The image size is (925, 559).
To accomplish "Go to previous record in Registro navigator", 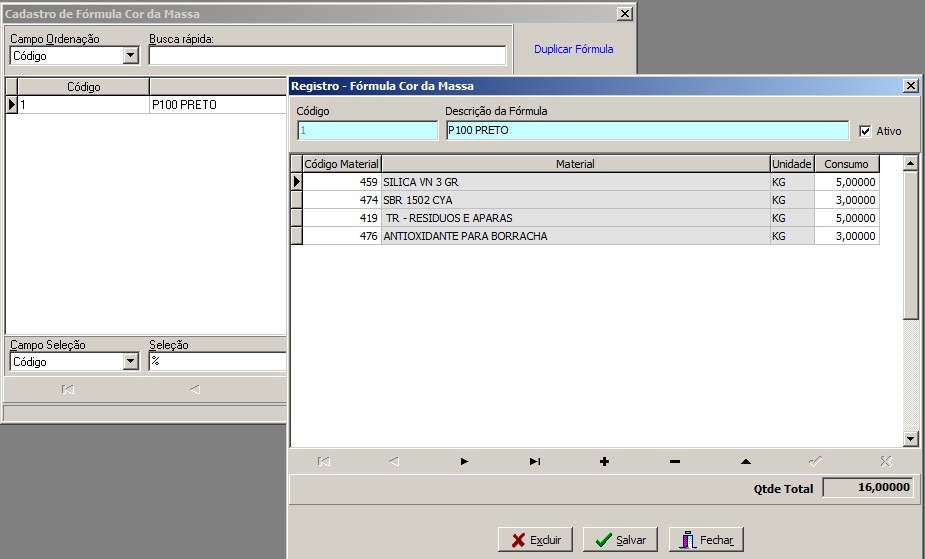I will pos(394,461).
